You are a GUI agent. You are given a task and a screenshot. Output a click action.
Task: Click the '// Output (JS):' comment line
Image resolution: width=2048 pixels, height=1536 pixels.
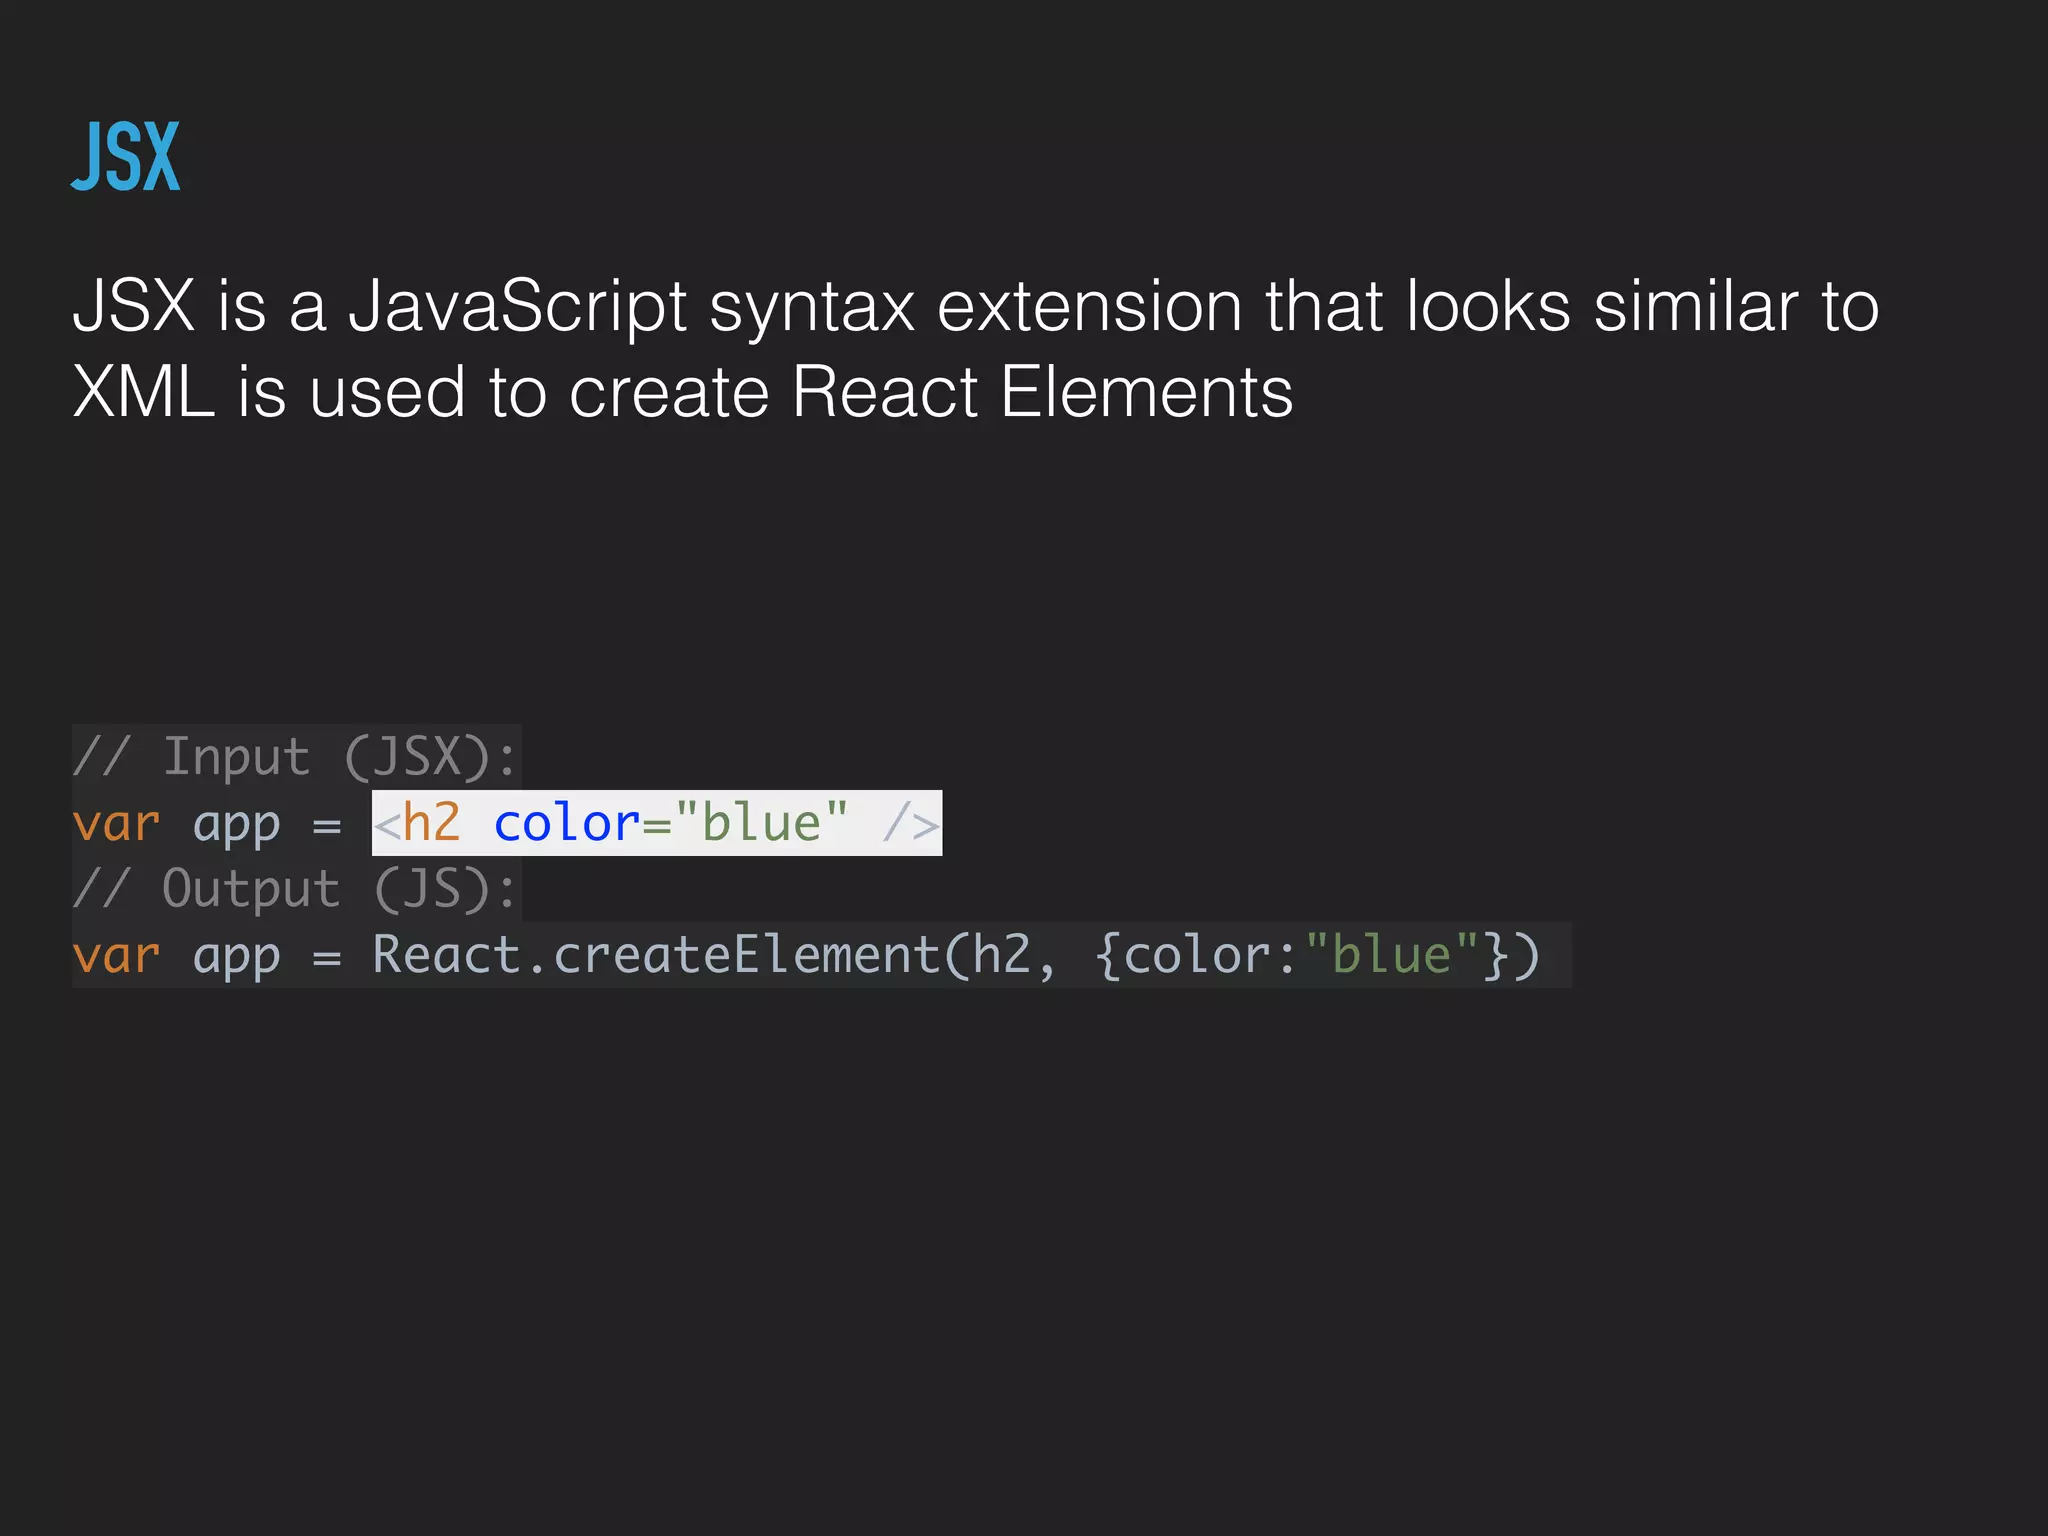tap(296, 889)
